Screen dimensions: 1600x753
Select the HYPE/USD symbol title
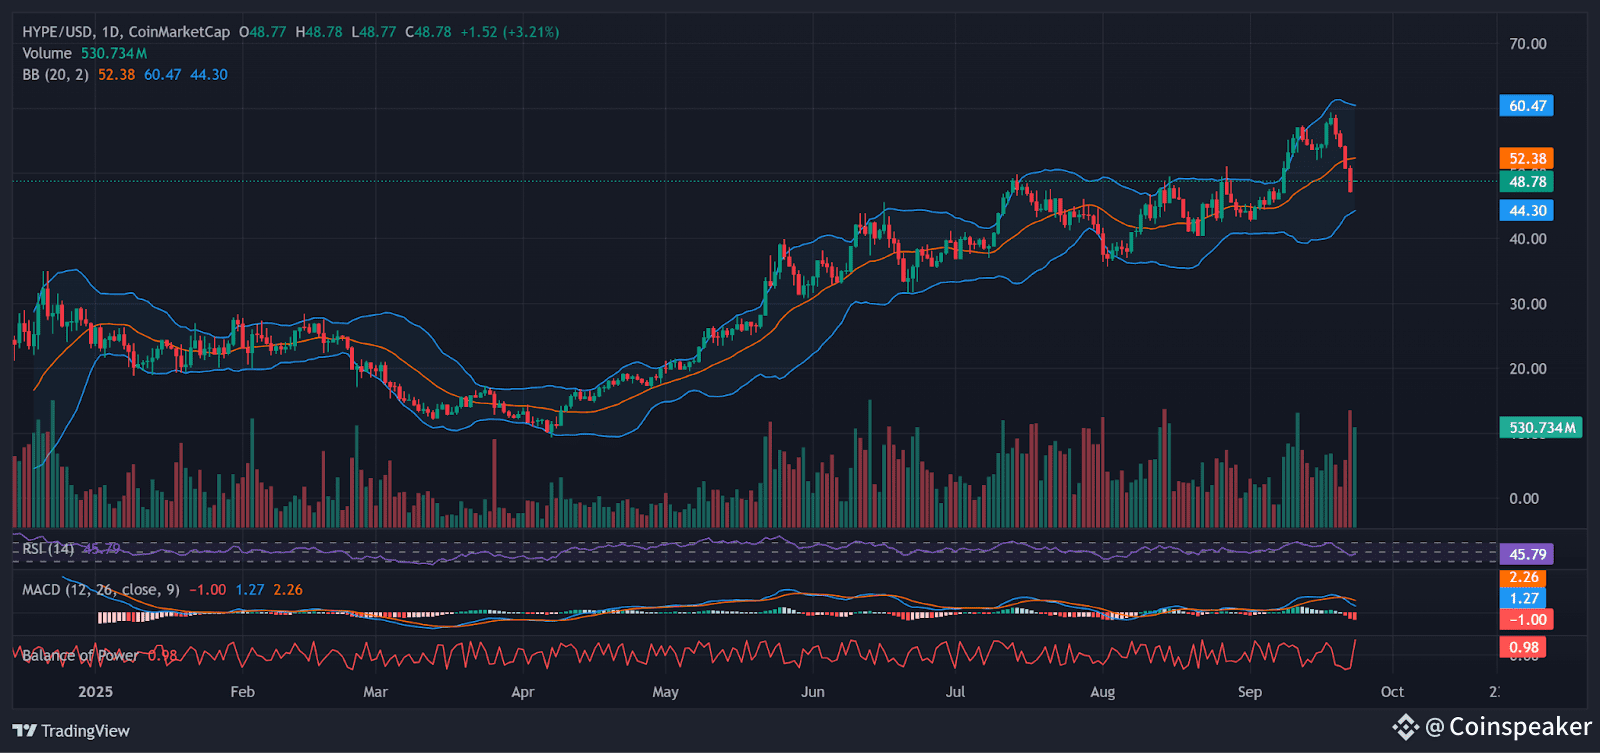pyautogui.click(x=58, y=32)
